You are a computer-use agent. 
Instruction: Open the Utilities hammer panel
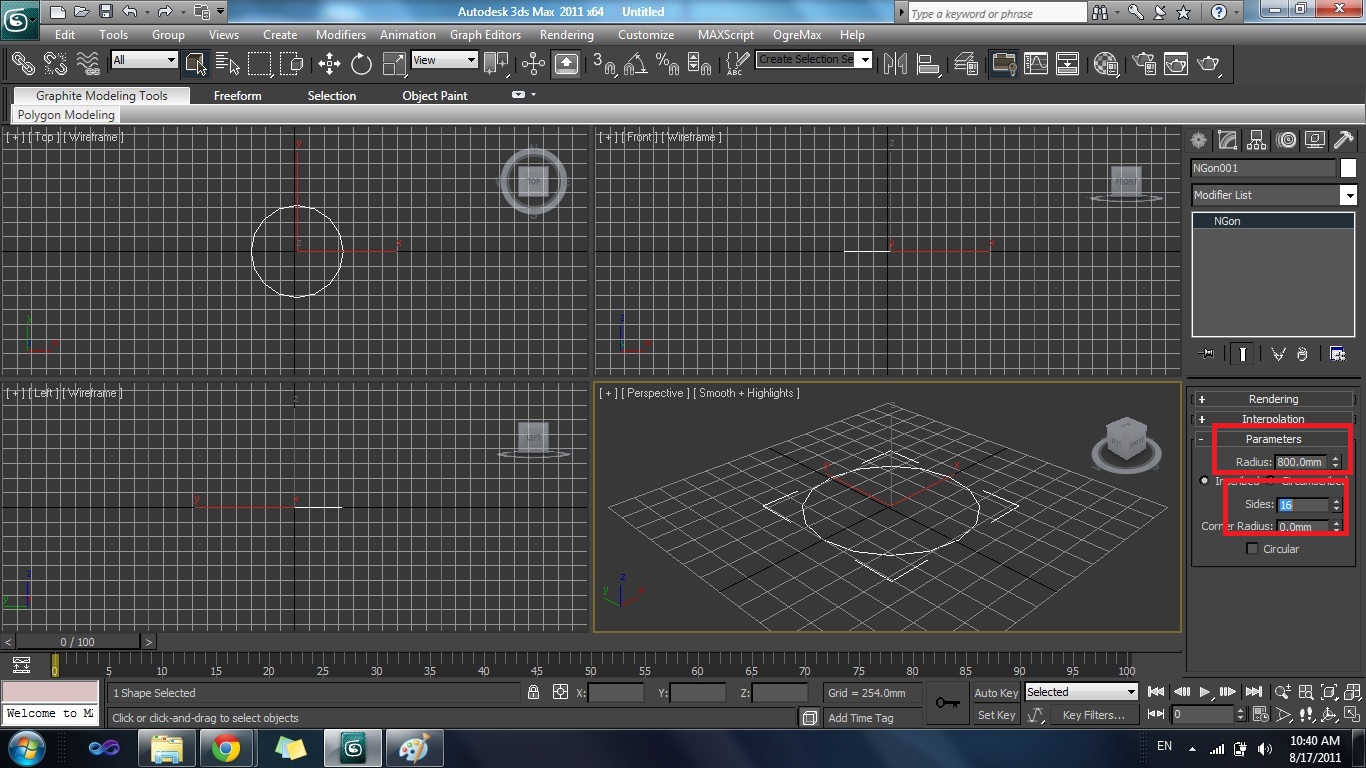click(x=1344, y=140)
